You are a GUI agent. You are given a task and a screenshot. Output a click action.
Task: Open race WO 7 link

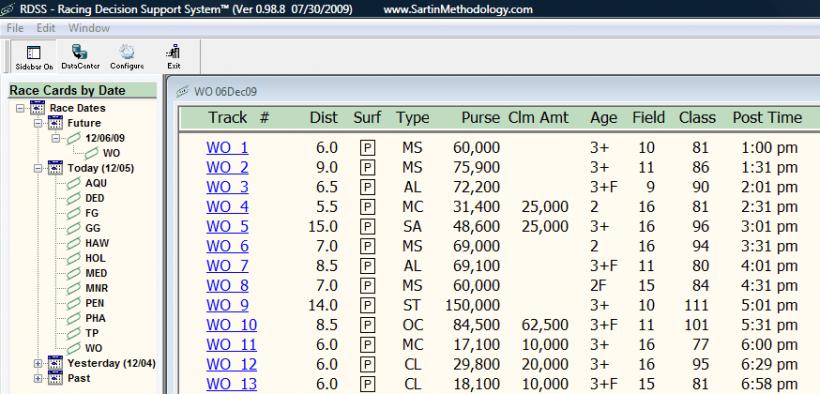[x=227, y=266]
